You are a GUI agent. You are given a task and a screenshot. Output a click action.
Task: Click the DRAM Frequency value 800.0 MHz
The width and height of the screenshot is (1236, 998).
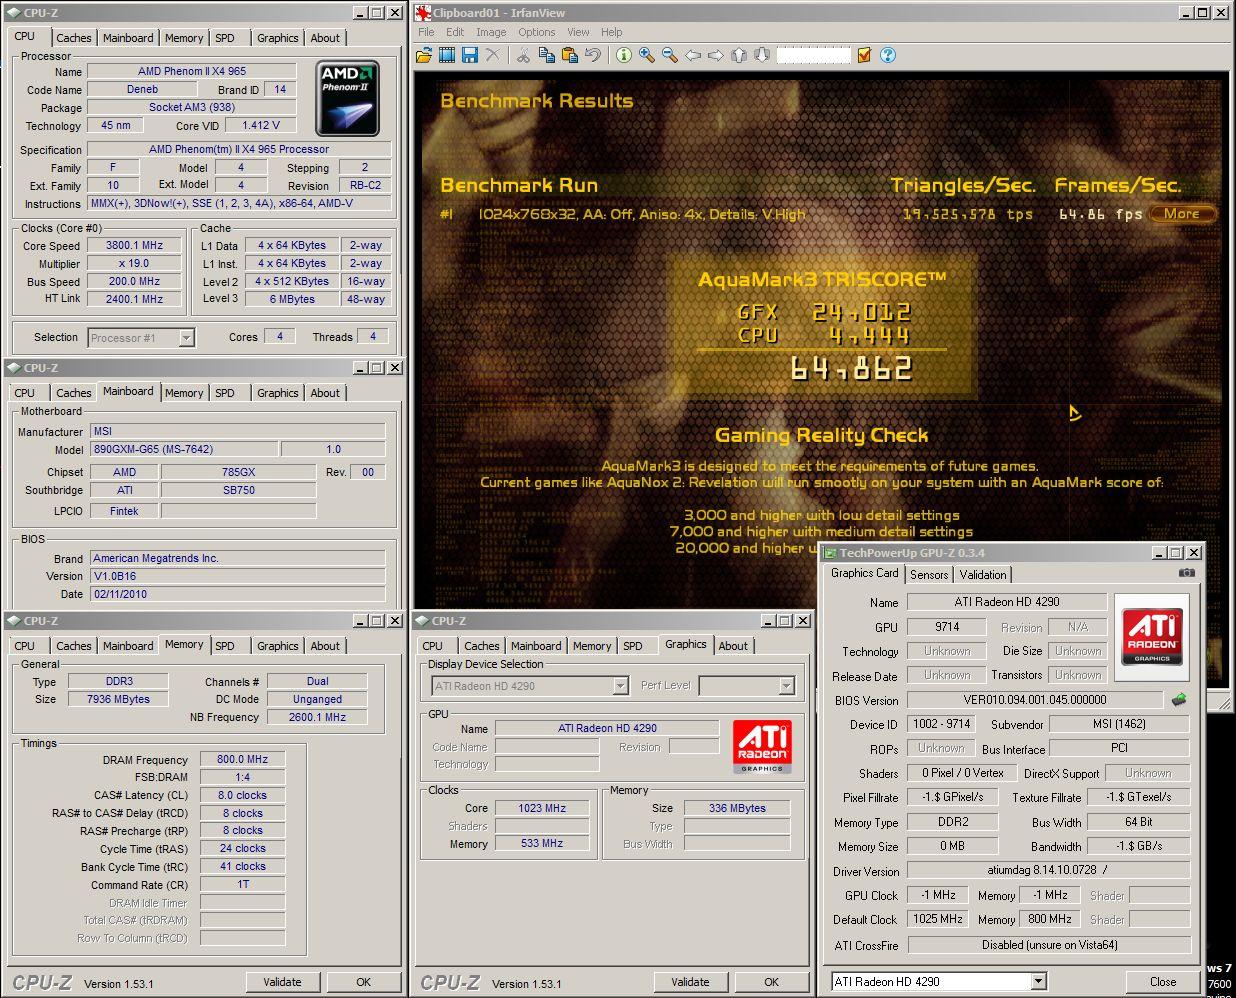[242, 759]
